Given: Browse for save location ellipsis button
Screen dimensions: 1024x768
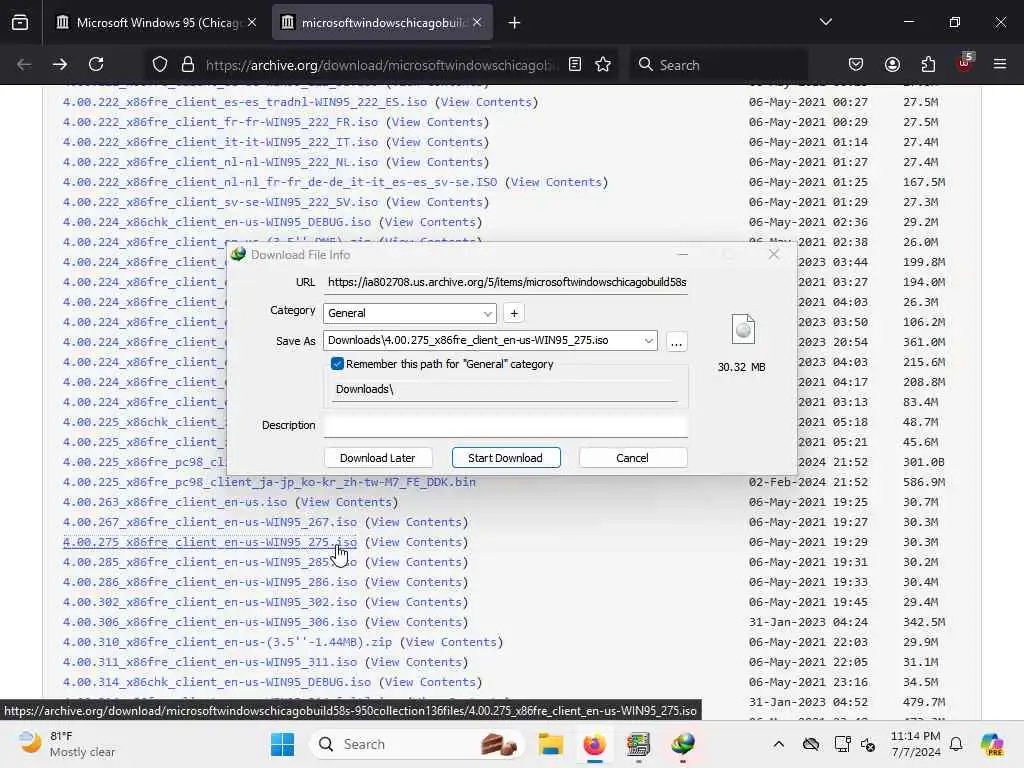Looking at the screenshot, I should [677, 342].
